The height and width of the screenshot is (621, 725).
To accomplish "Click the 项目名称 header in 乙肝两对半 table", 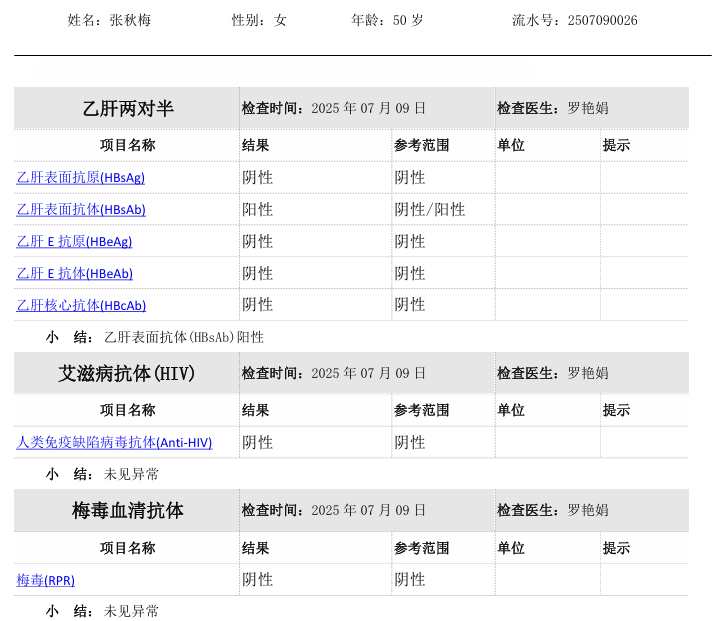I will pyautogui.click(x=128, y=145).
